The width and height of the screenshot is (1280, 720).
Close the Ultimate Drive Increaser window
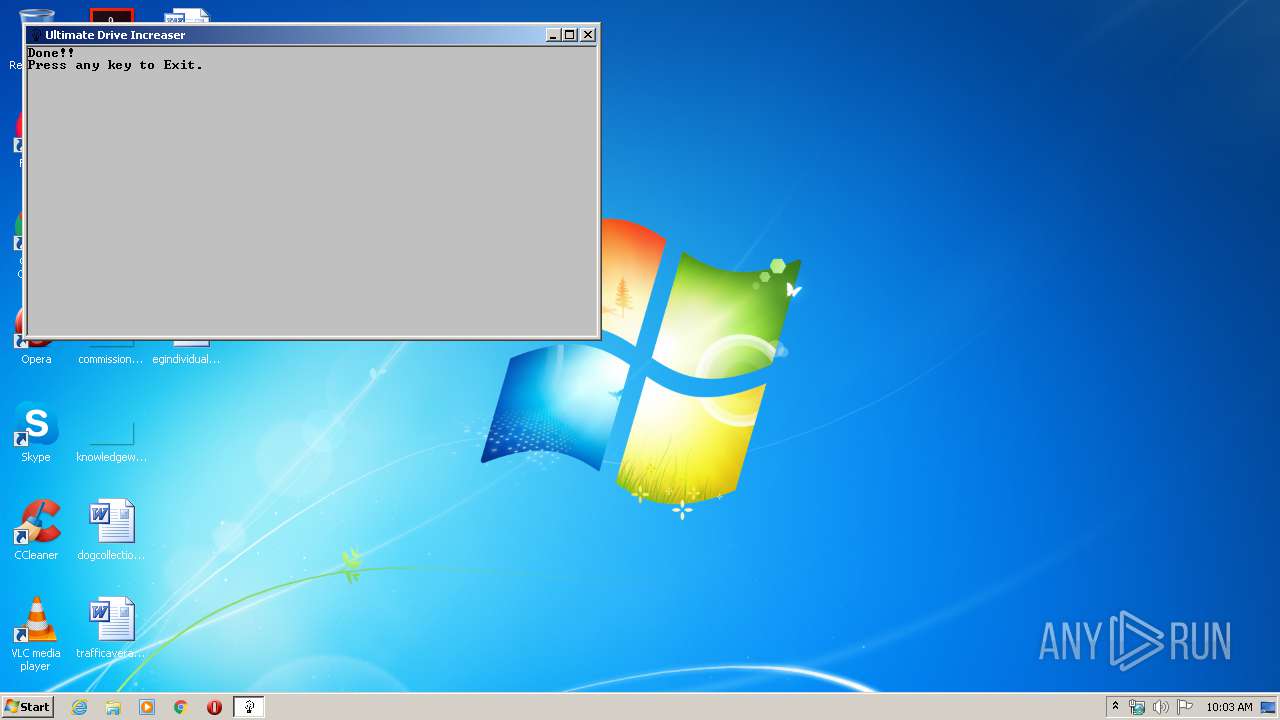588,35
